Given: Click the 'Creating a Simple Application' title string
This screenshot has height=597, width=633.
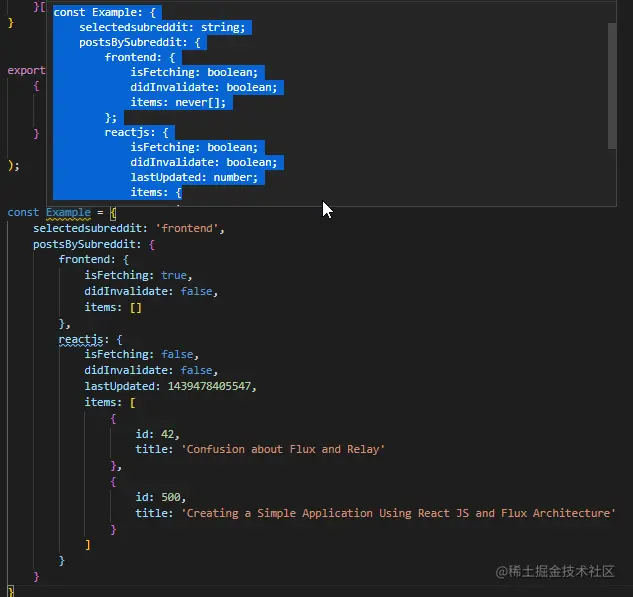Looking at the screenshot, I should [x=398, y=513].
